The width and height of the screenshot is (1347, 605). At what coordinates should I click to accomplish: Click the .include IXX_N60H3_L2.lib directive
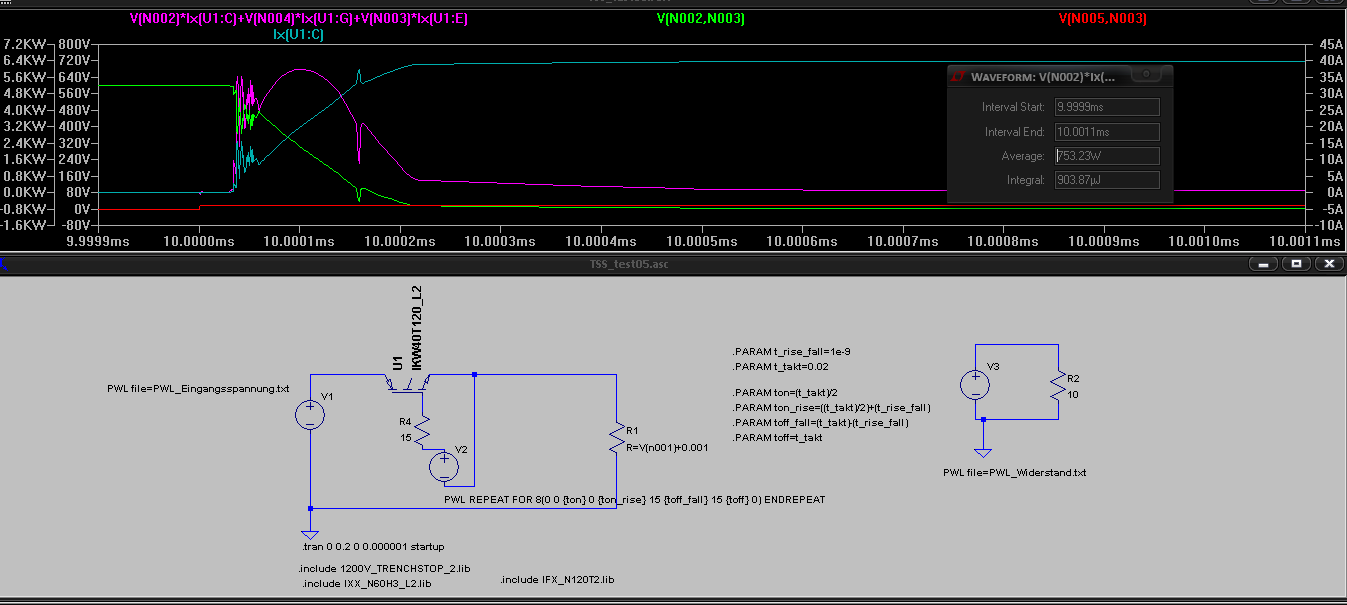pyautogui.click(x=366, y=582)
